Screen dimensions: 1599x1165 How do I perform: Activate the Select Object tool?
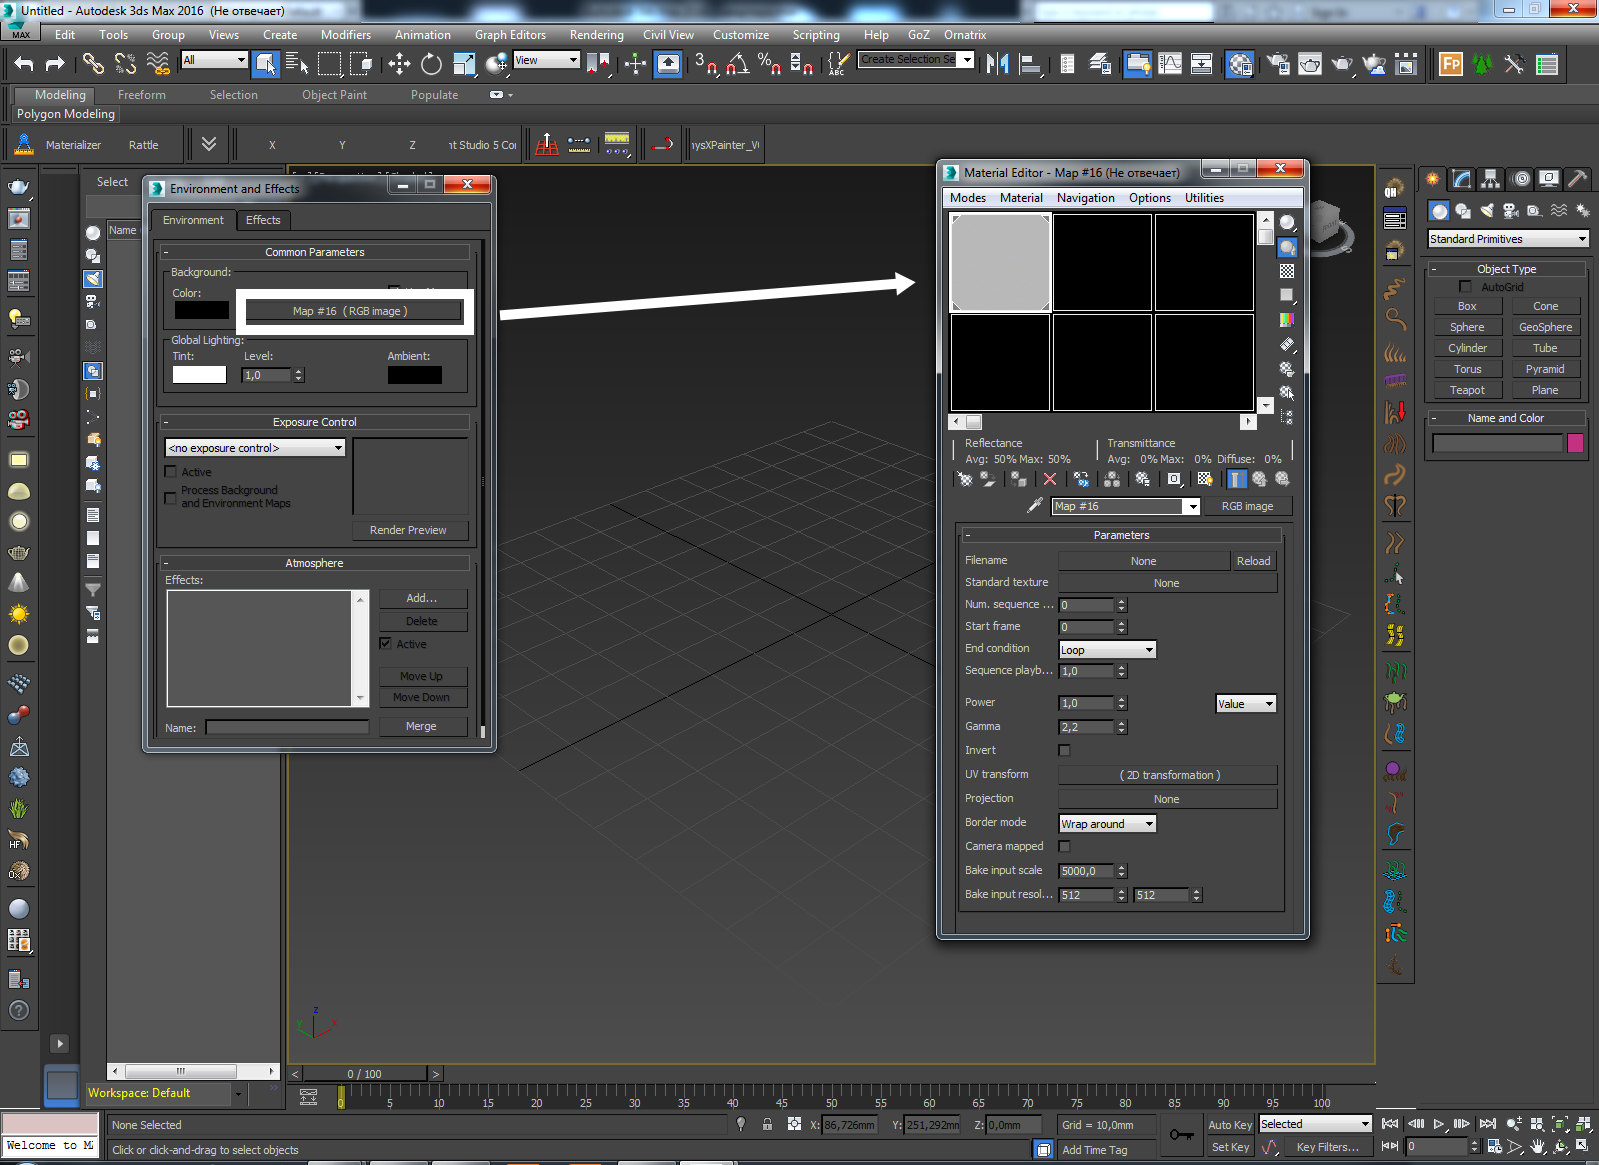click(x=265, y=64)
